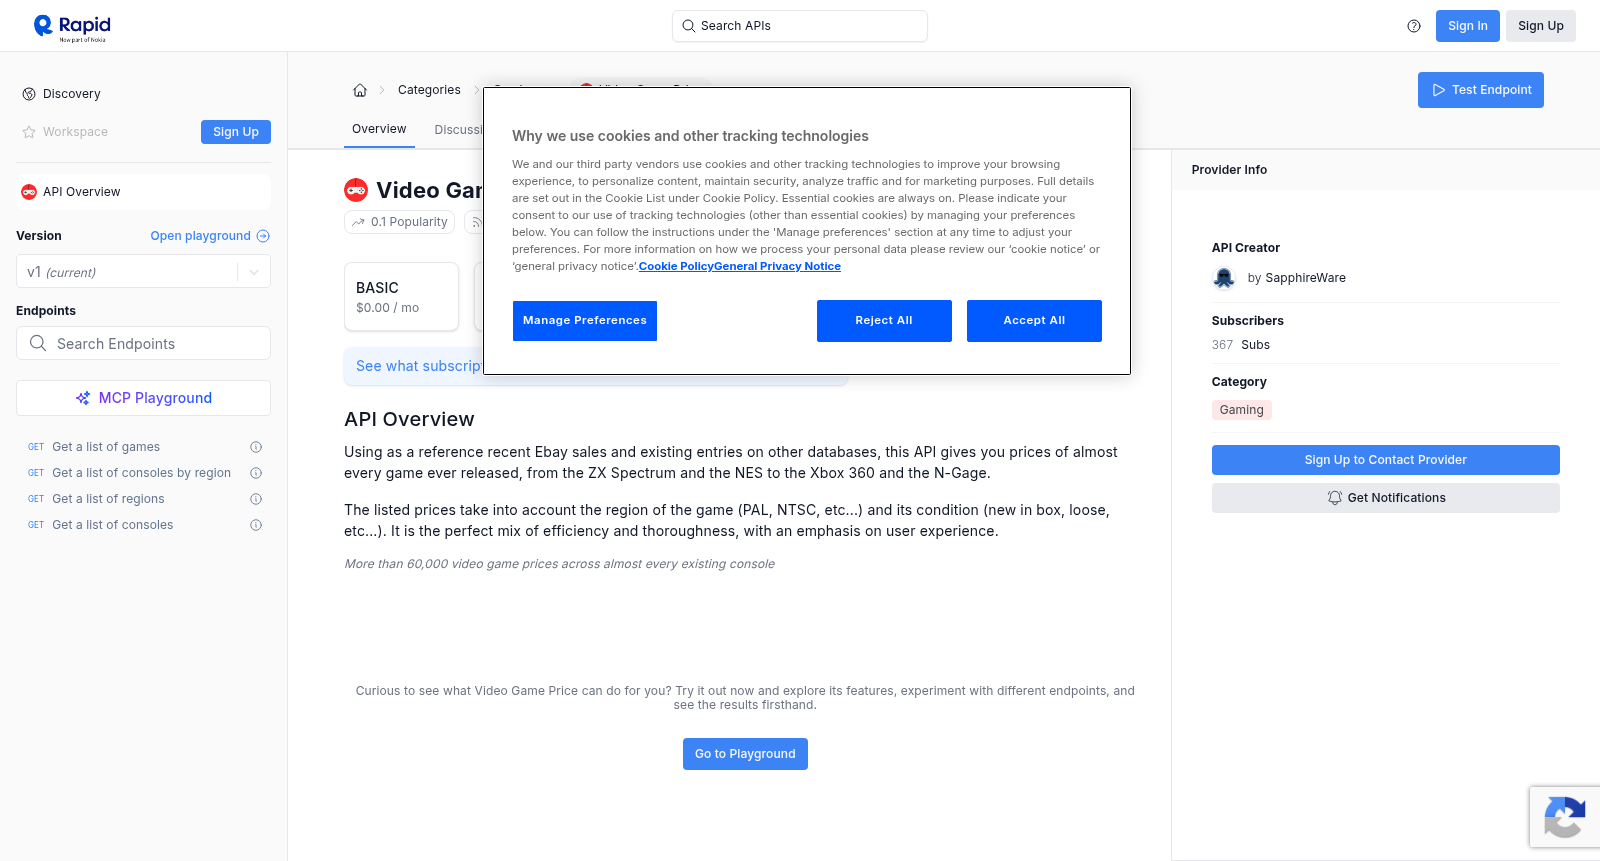Viewport: 1600px width, 861px height.
Task: Click the sidebar Workspace Sign Up button
Action: tap(236, 132)
